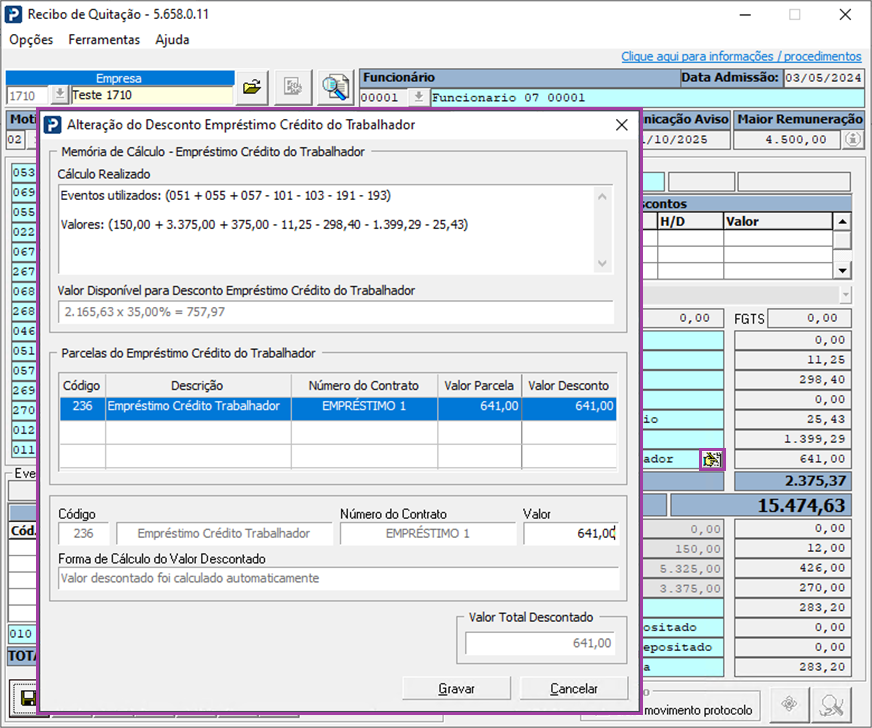Open the Opções menu

pyautogui.click(x=31, y=40)
